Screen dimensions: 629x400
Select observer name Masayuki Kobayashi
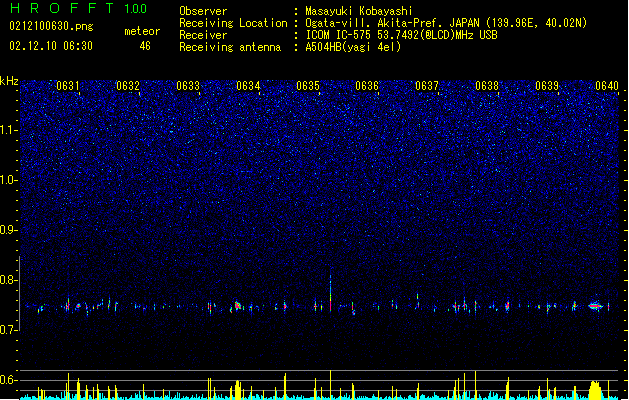click(359, 11)
